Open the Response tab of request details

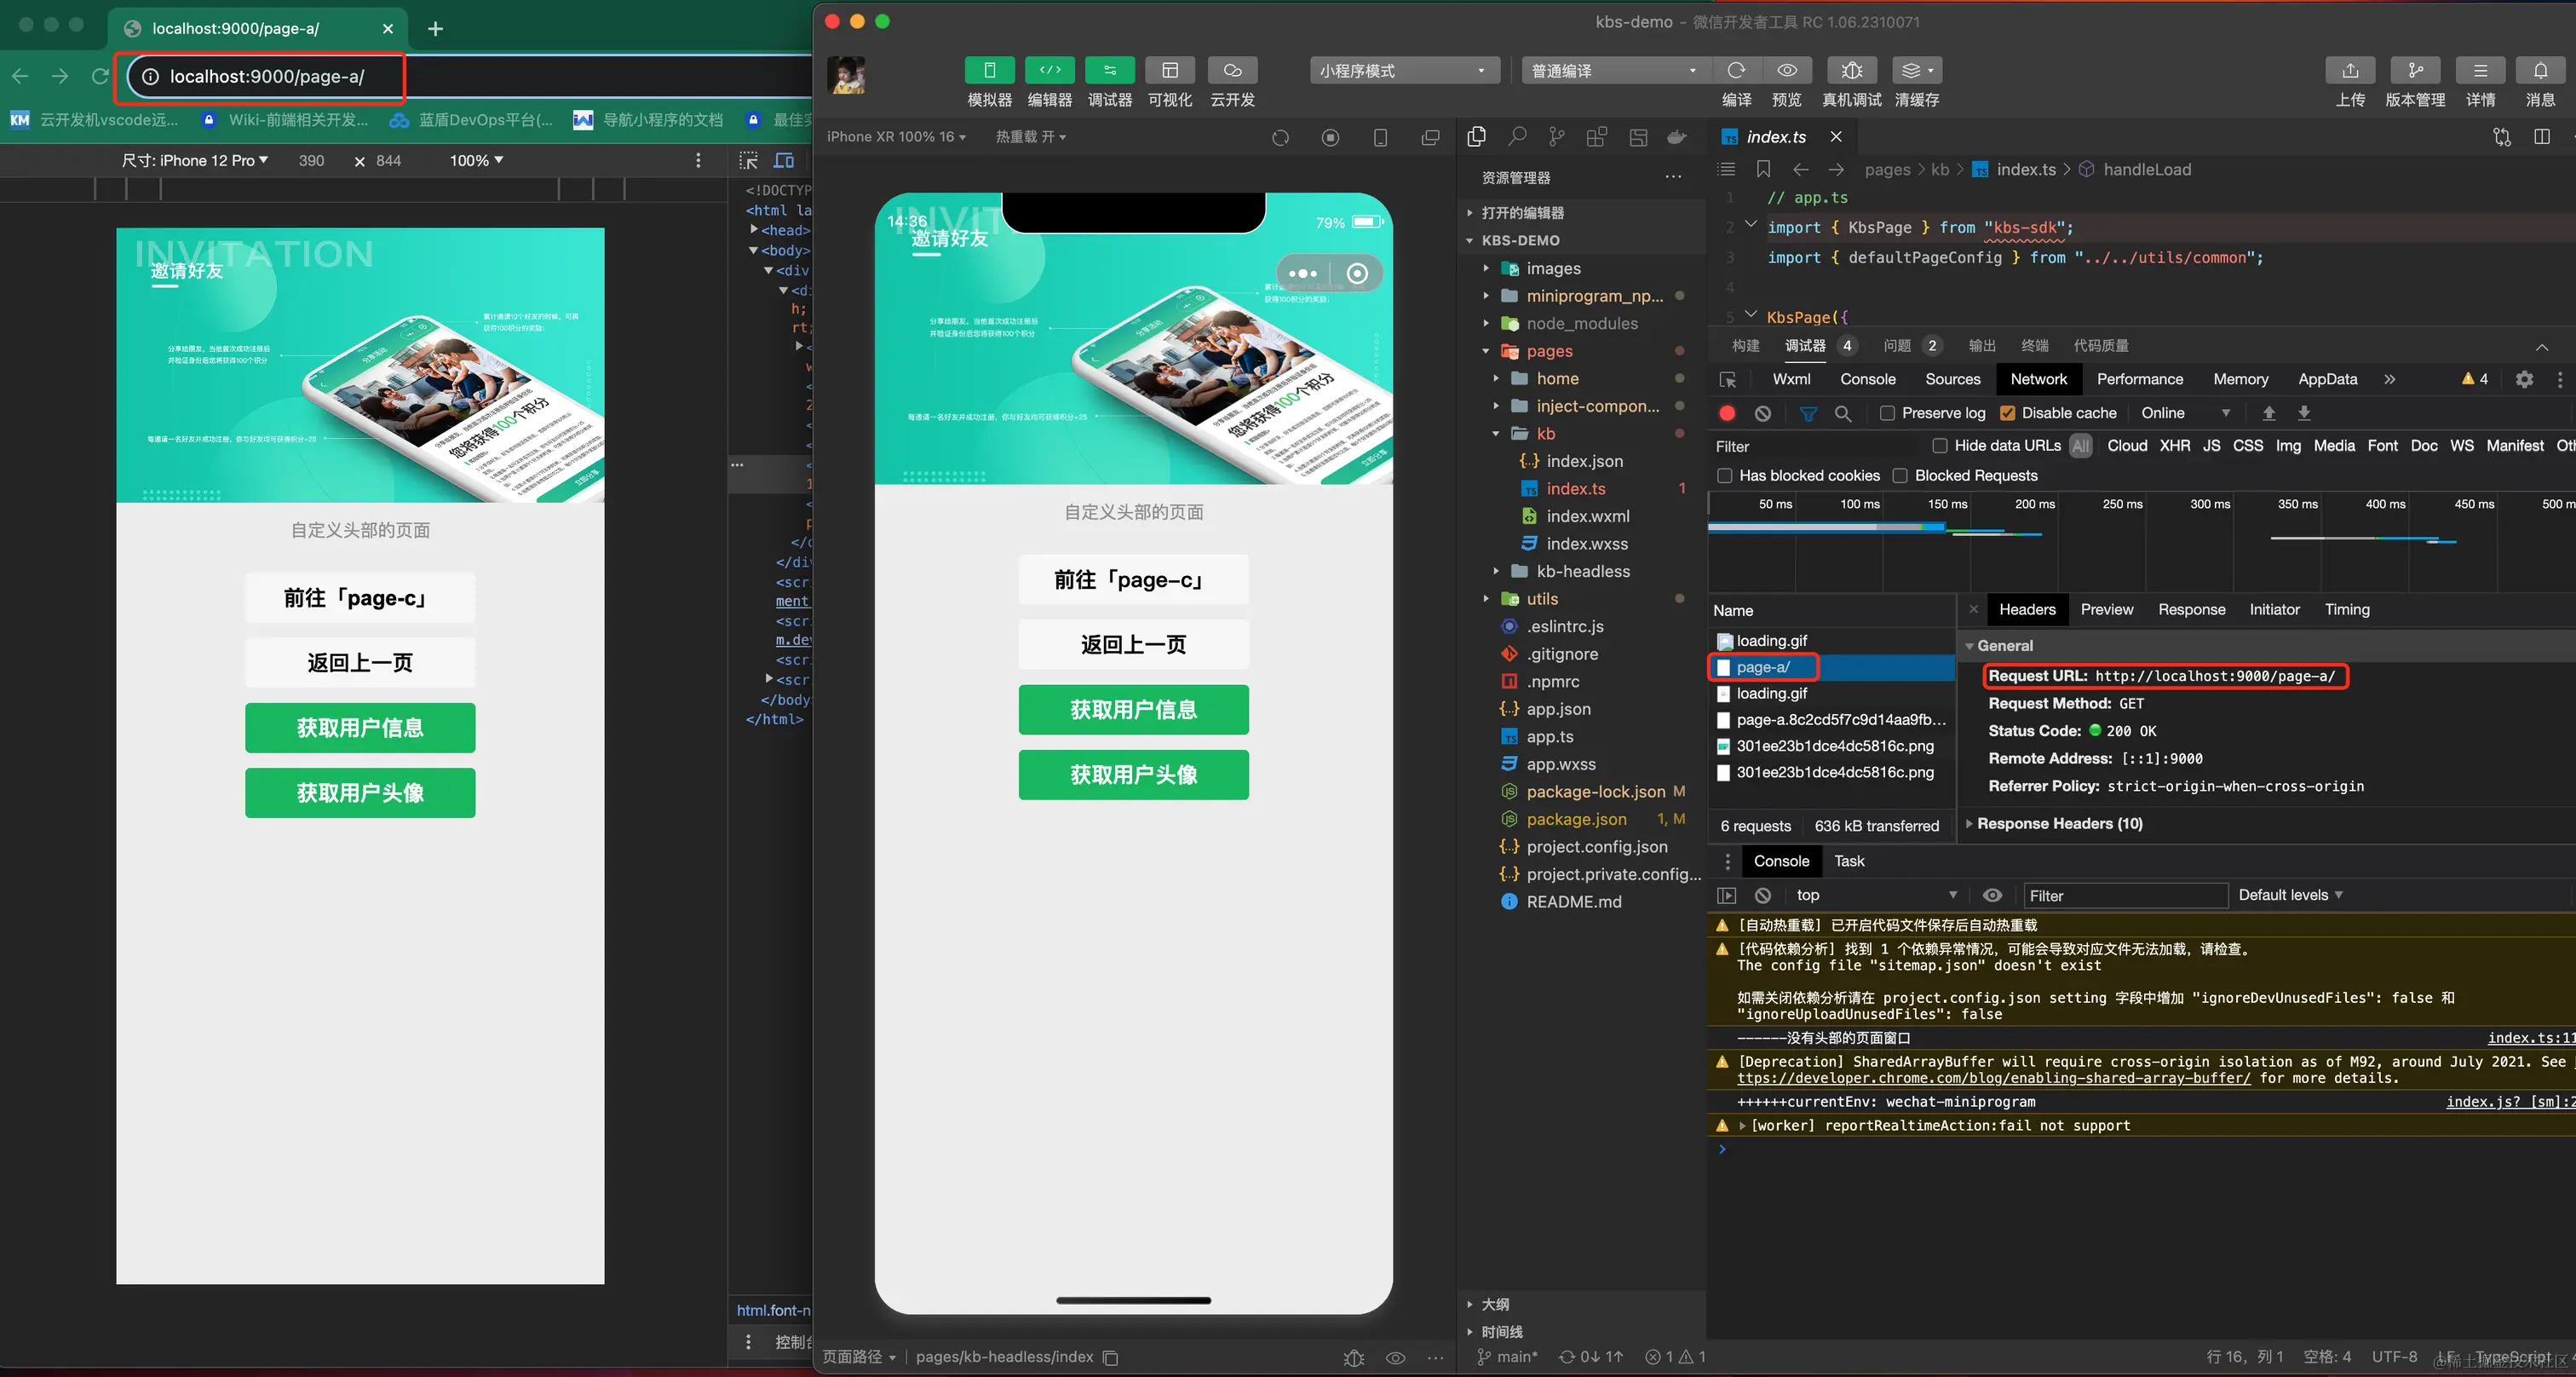click(2191, 609)
